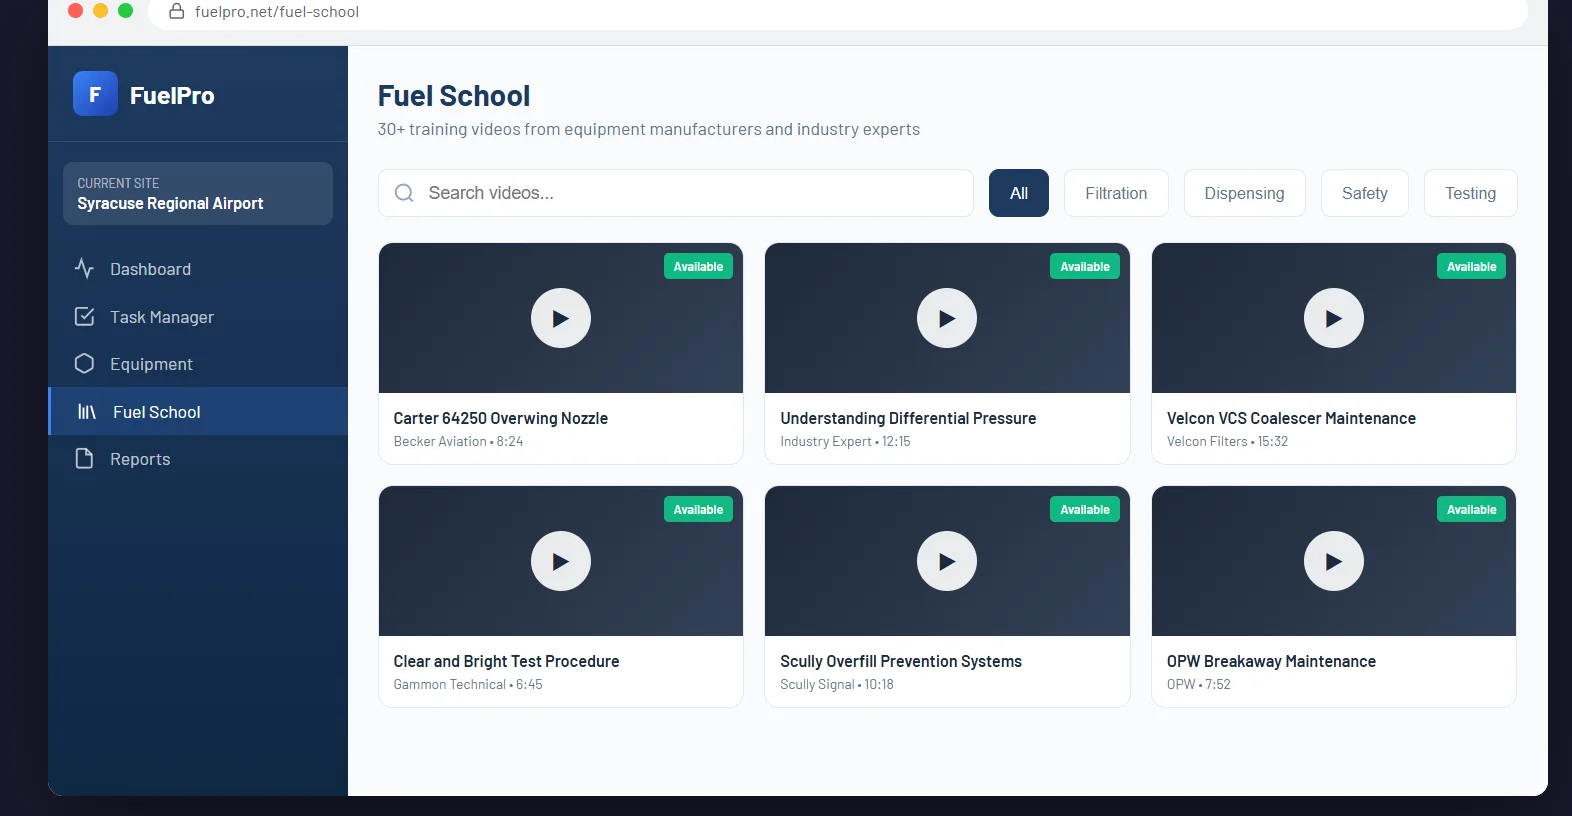Click the Dashboard activity icon in sidebar

[84, 269]
